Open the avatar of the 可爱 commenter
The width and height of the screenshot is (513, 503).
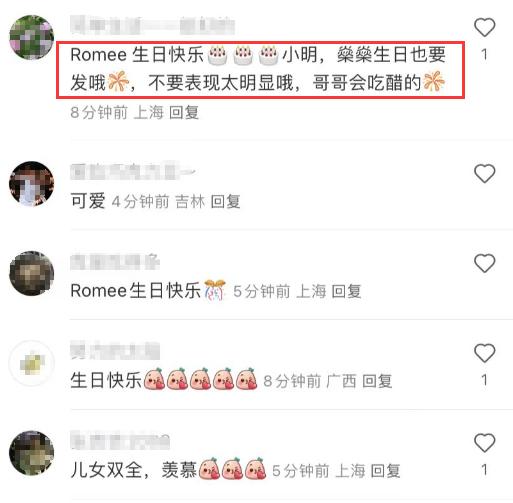tap(31, 184)
